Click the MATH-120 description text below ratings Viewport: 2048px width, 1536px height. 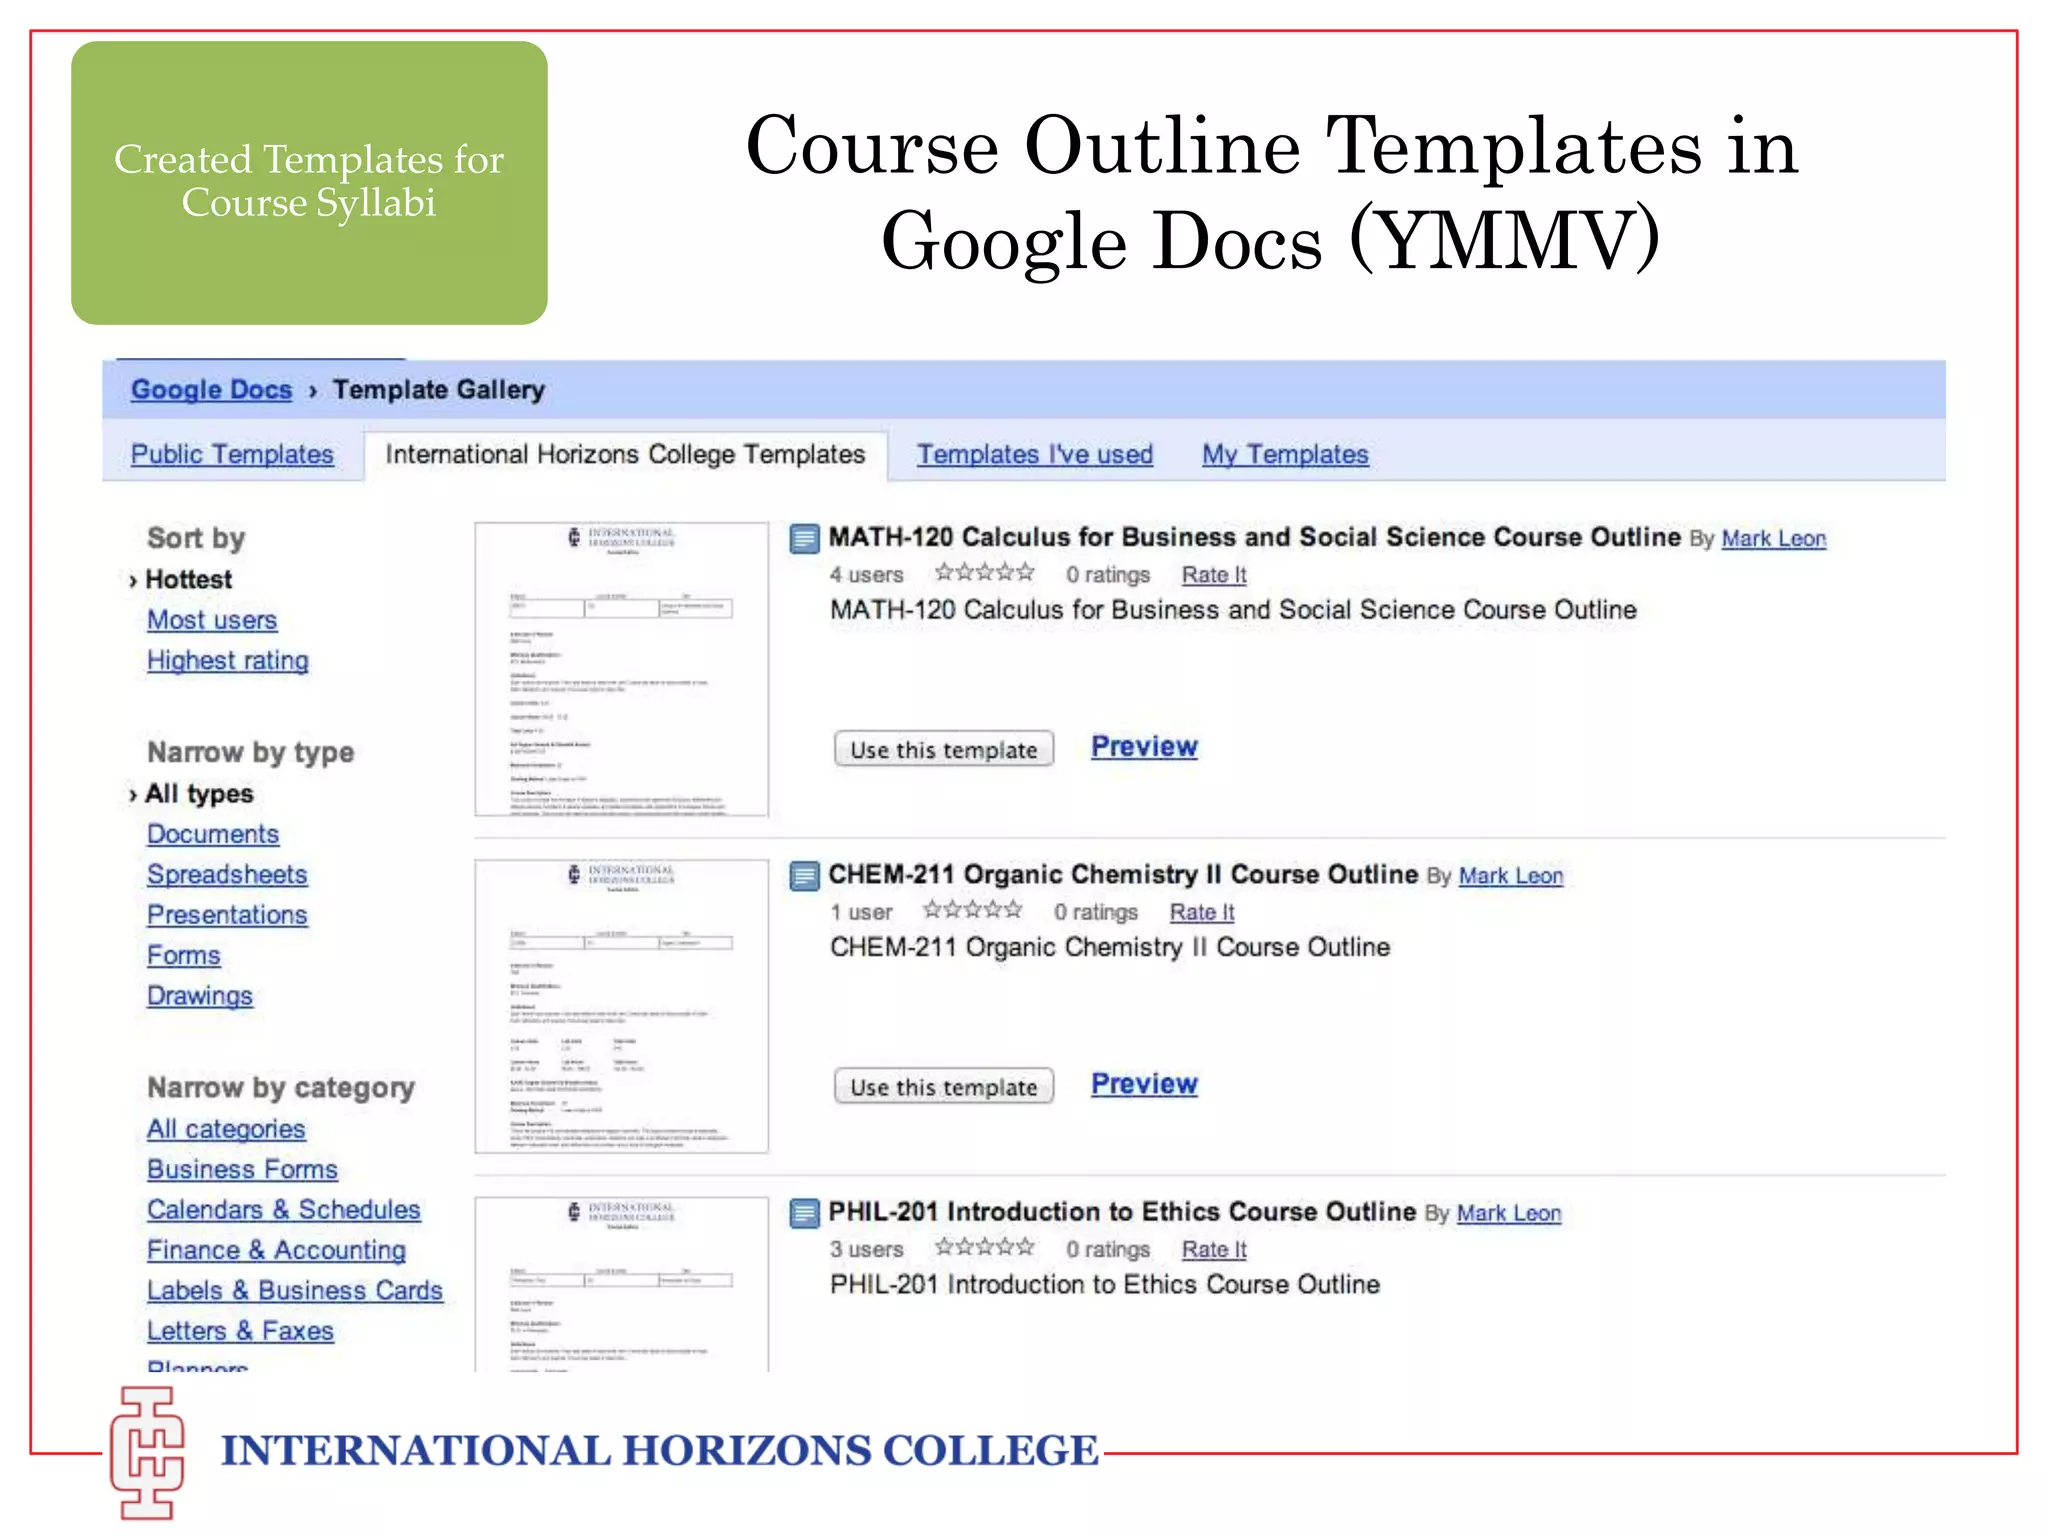1233,610
